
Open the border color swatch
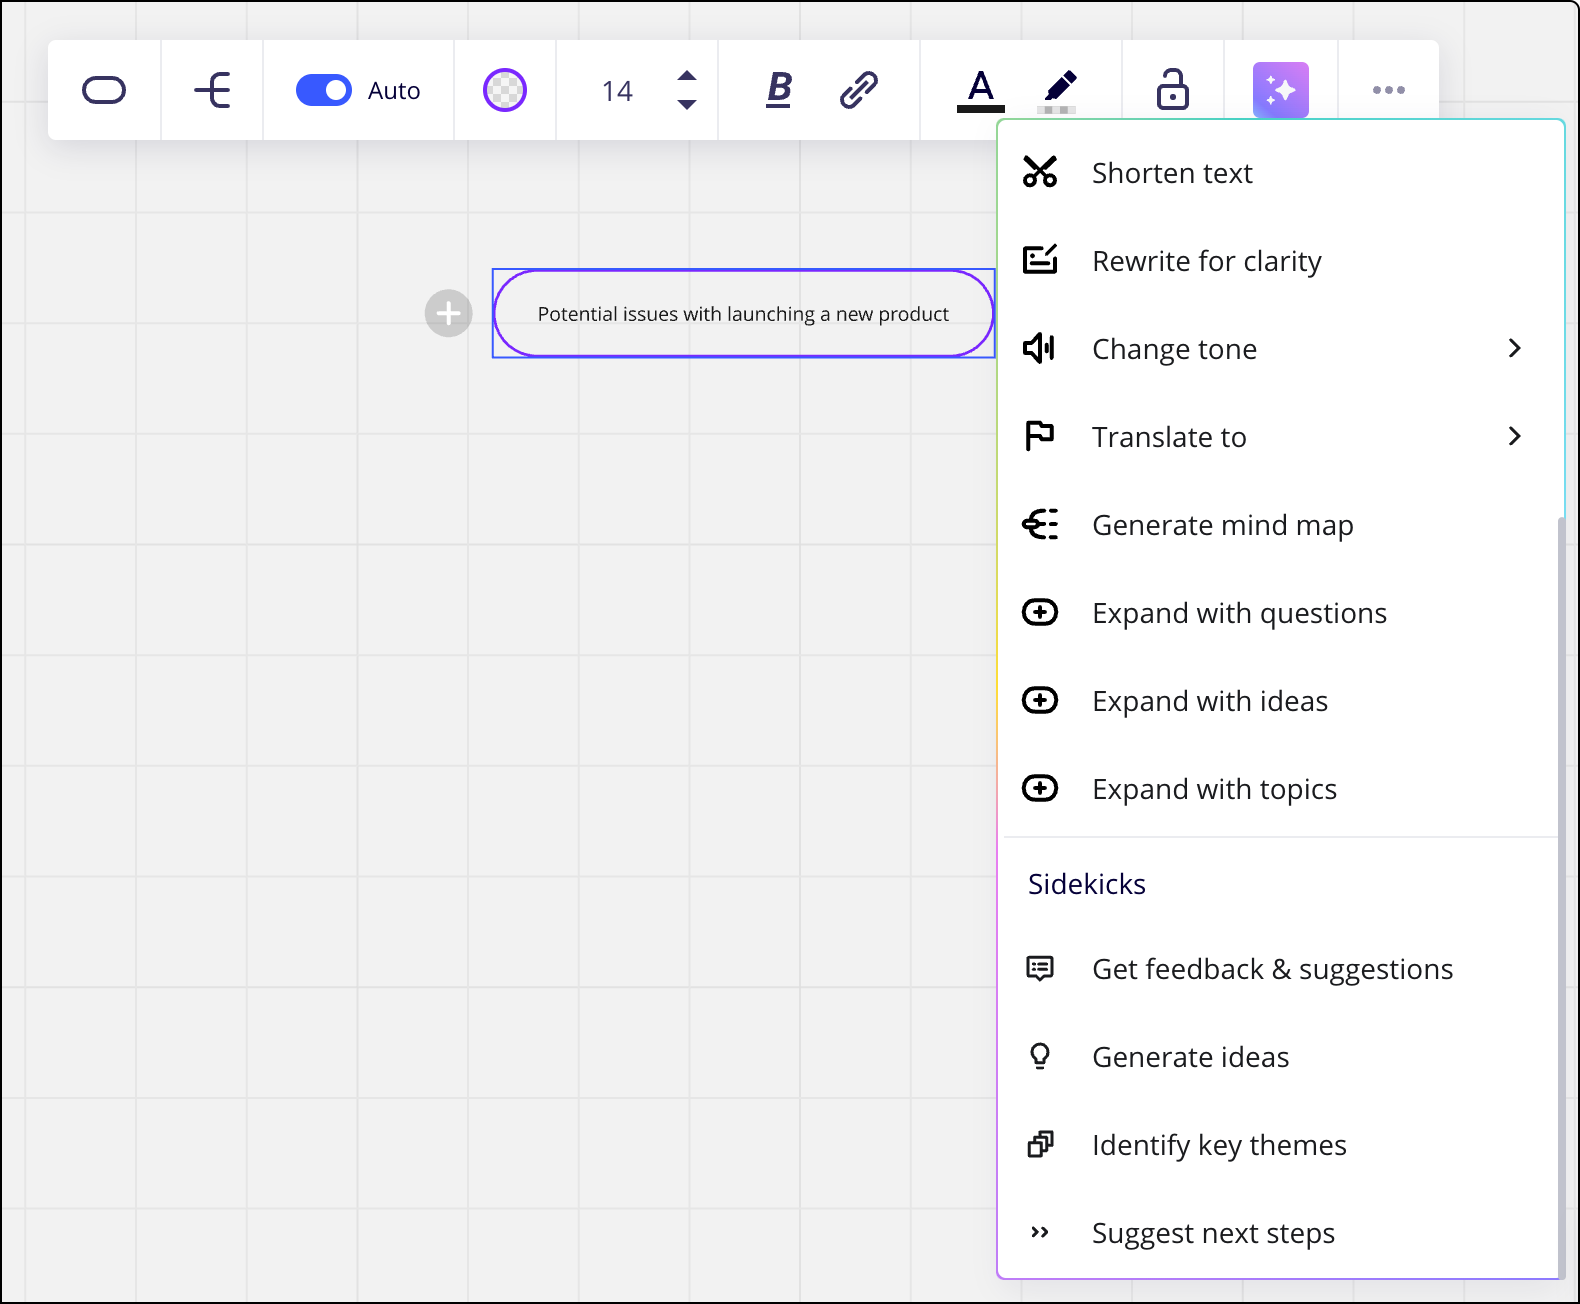pos(504,90)
